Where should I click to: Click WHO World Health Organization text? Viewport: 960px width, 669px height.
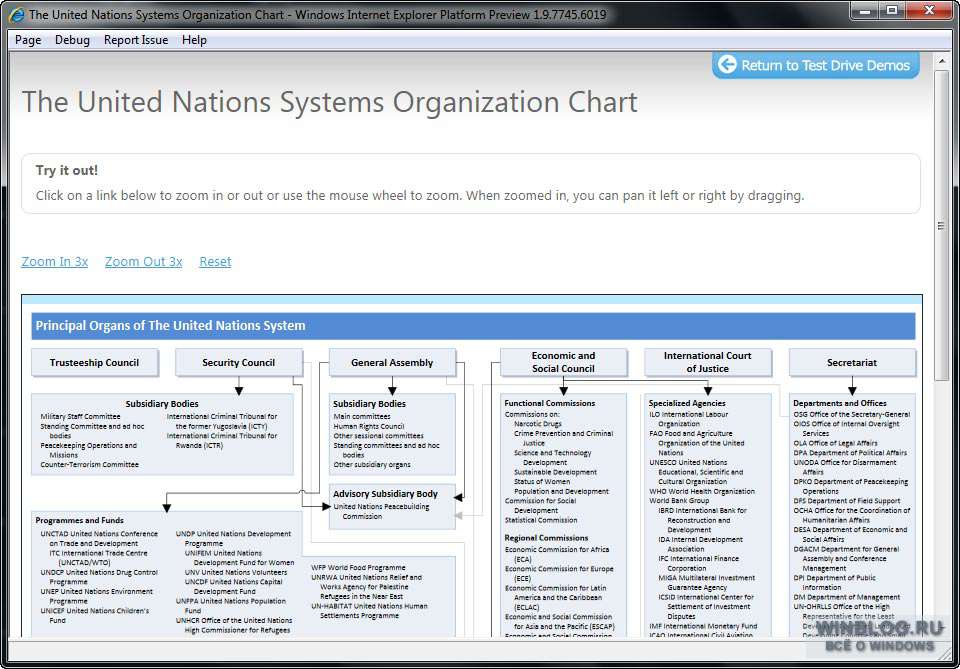pos(702,491)
